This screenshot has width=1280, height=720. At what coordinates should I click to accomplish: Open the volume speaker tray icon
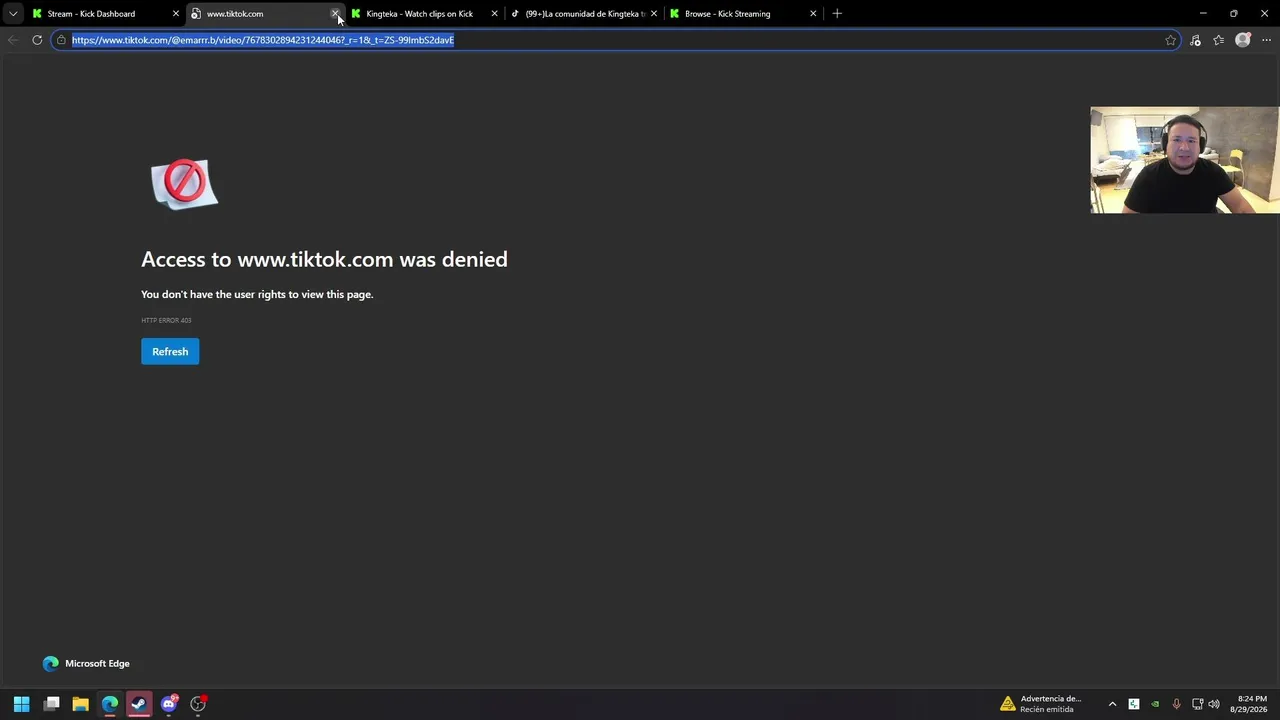tap(1214, 704)
